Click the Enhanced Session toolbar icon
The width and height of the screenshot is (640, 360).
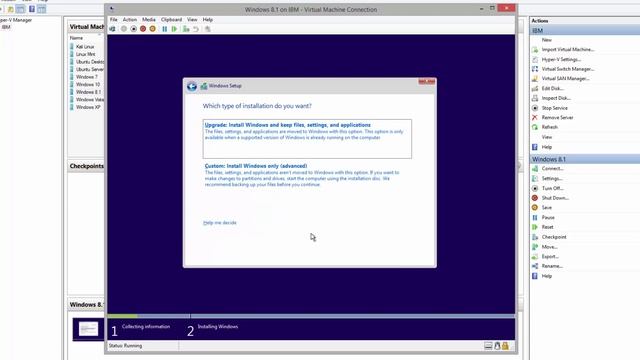(208, 29)
